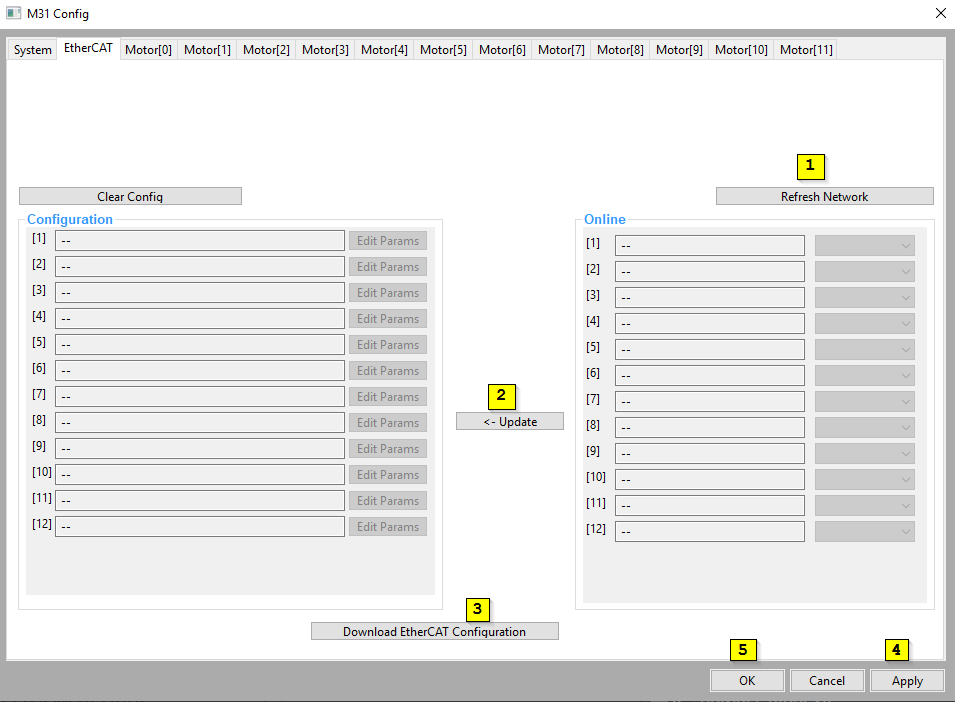Open Online slot [7] dropdown
Image resolution: width=955 pixels, height=702 pixels.
coord(865,401)
